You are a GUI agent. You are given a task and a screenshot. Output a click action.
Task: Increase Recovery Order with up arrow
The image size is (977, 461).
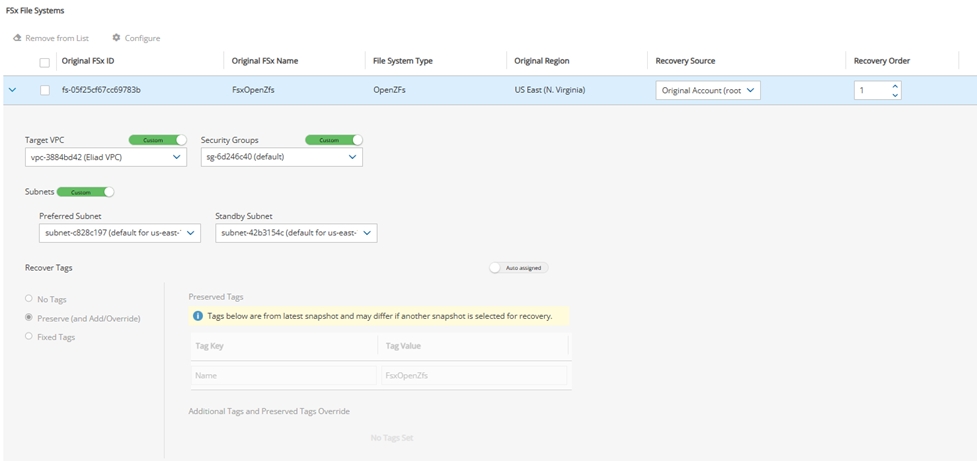pos(895,86)
